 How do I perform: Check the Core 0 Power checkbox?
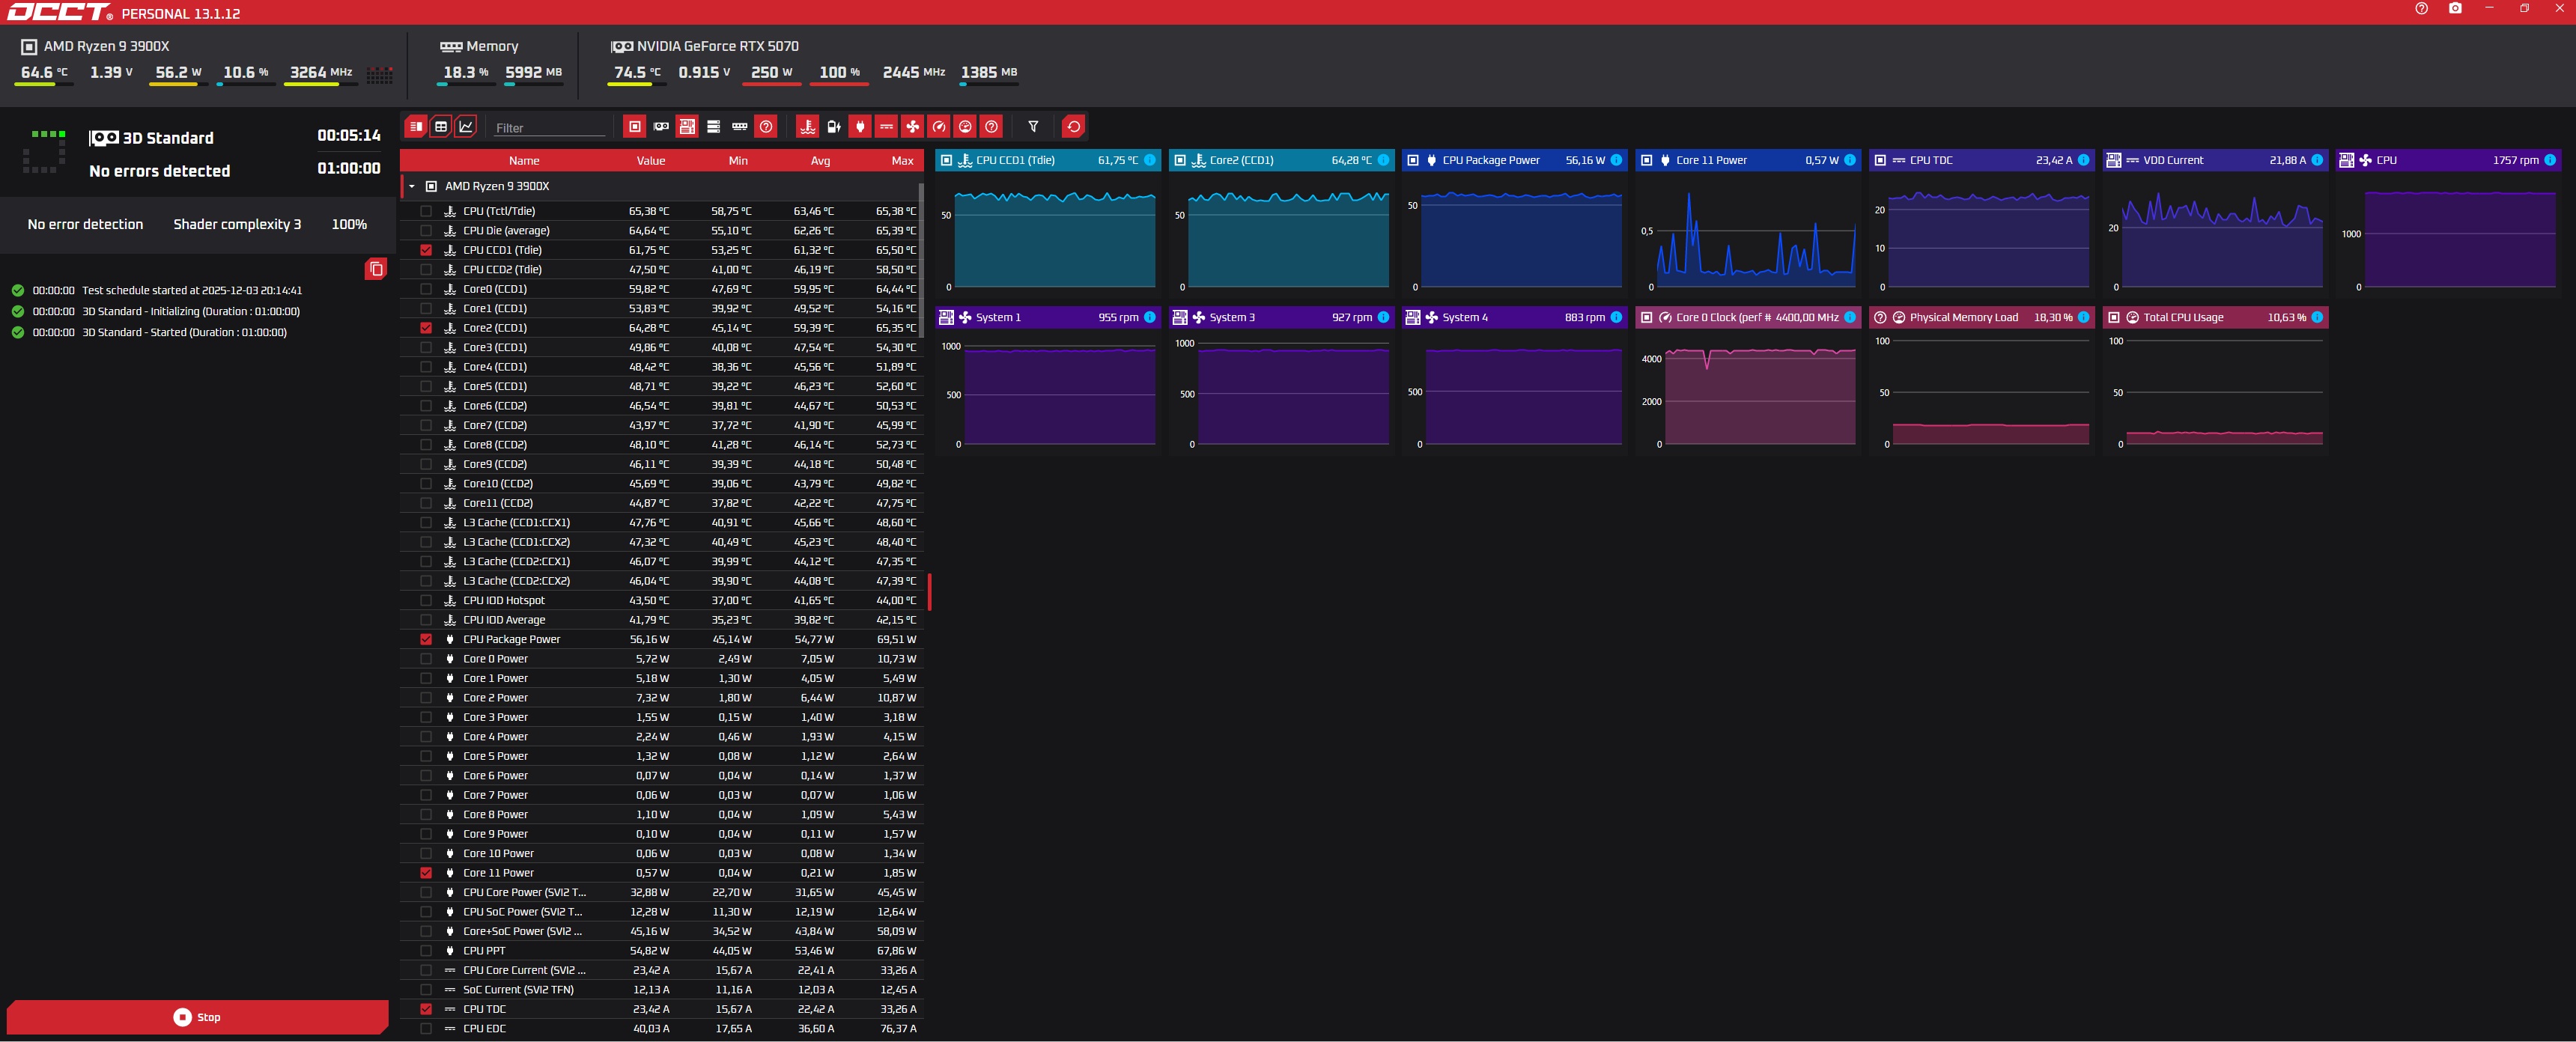pyautogui.click(x=426, y=659)
